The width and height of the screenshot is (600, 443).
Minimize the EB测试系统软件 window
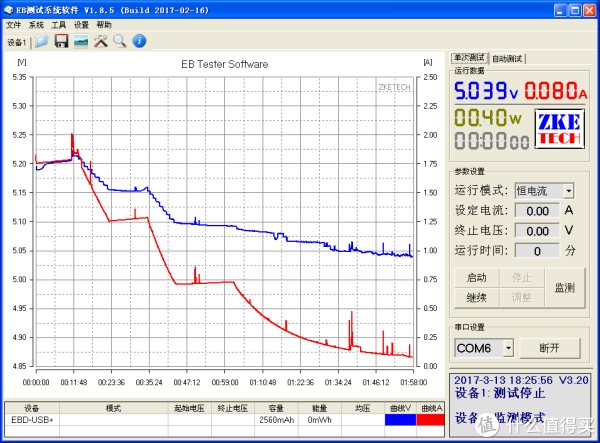click(x=560, y=10)
